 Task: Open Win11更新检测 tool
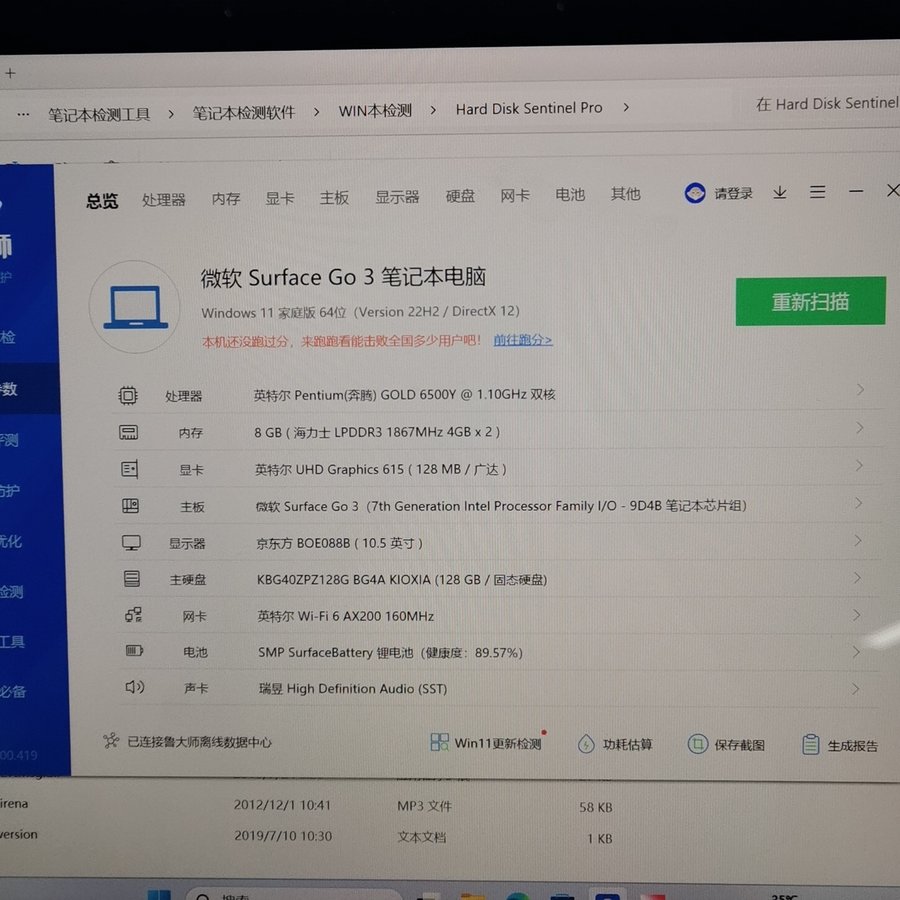click(x=486, y=743)
